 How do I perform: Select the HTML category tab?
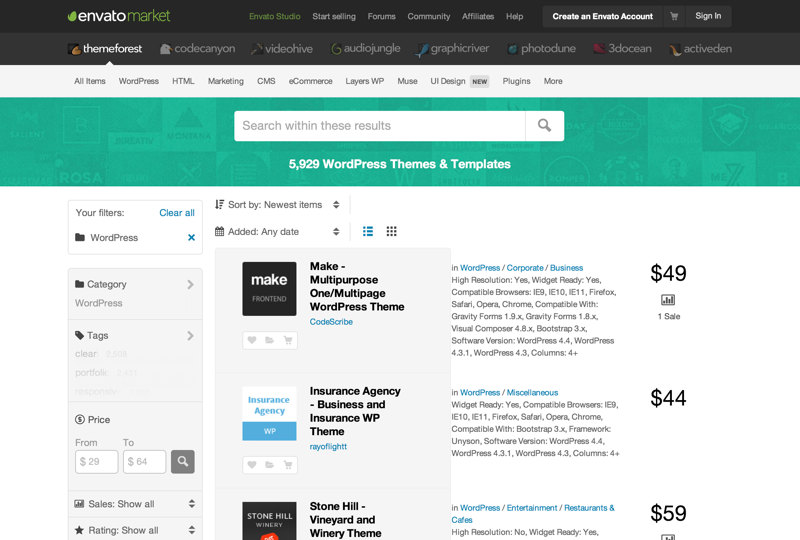point(183,81)
